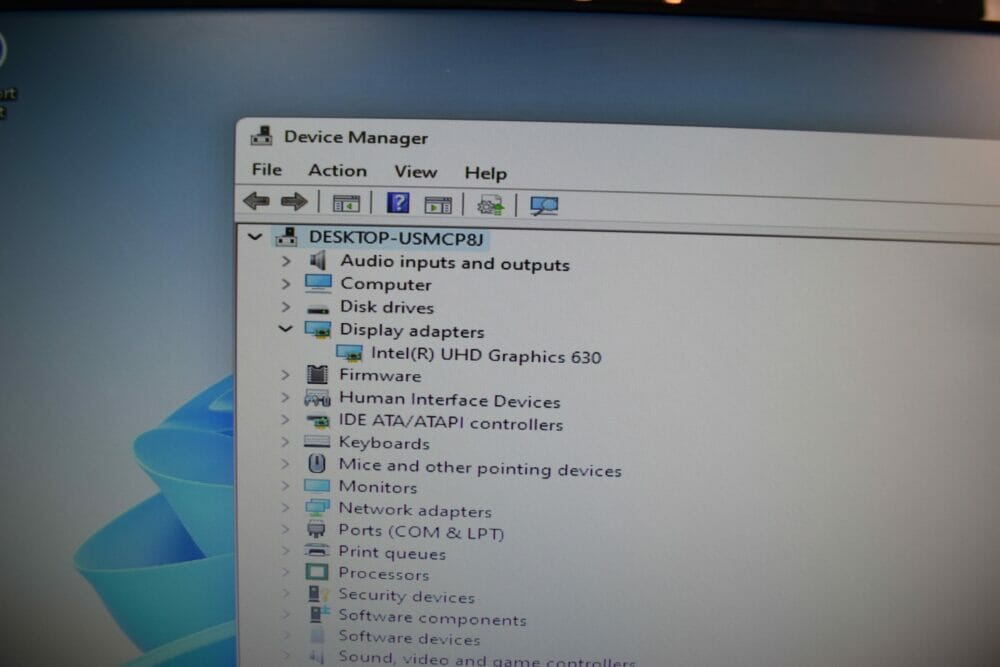The width and height of the screenshot is (1000, 667).
Task: Open the View menu
Action: [x=415, y=172]
